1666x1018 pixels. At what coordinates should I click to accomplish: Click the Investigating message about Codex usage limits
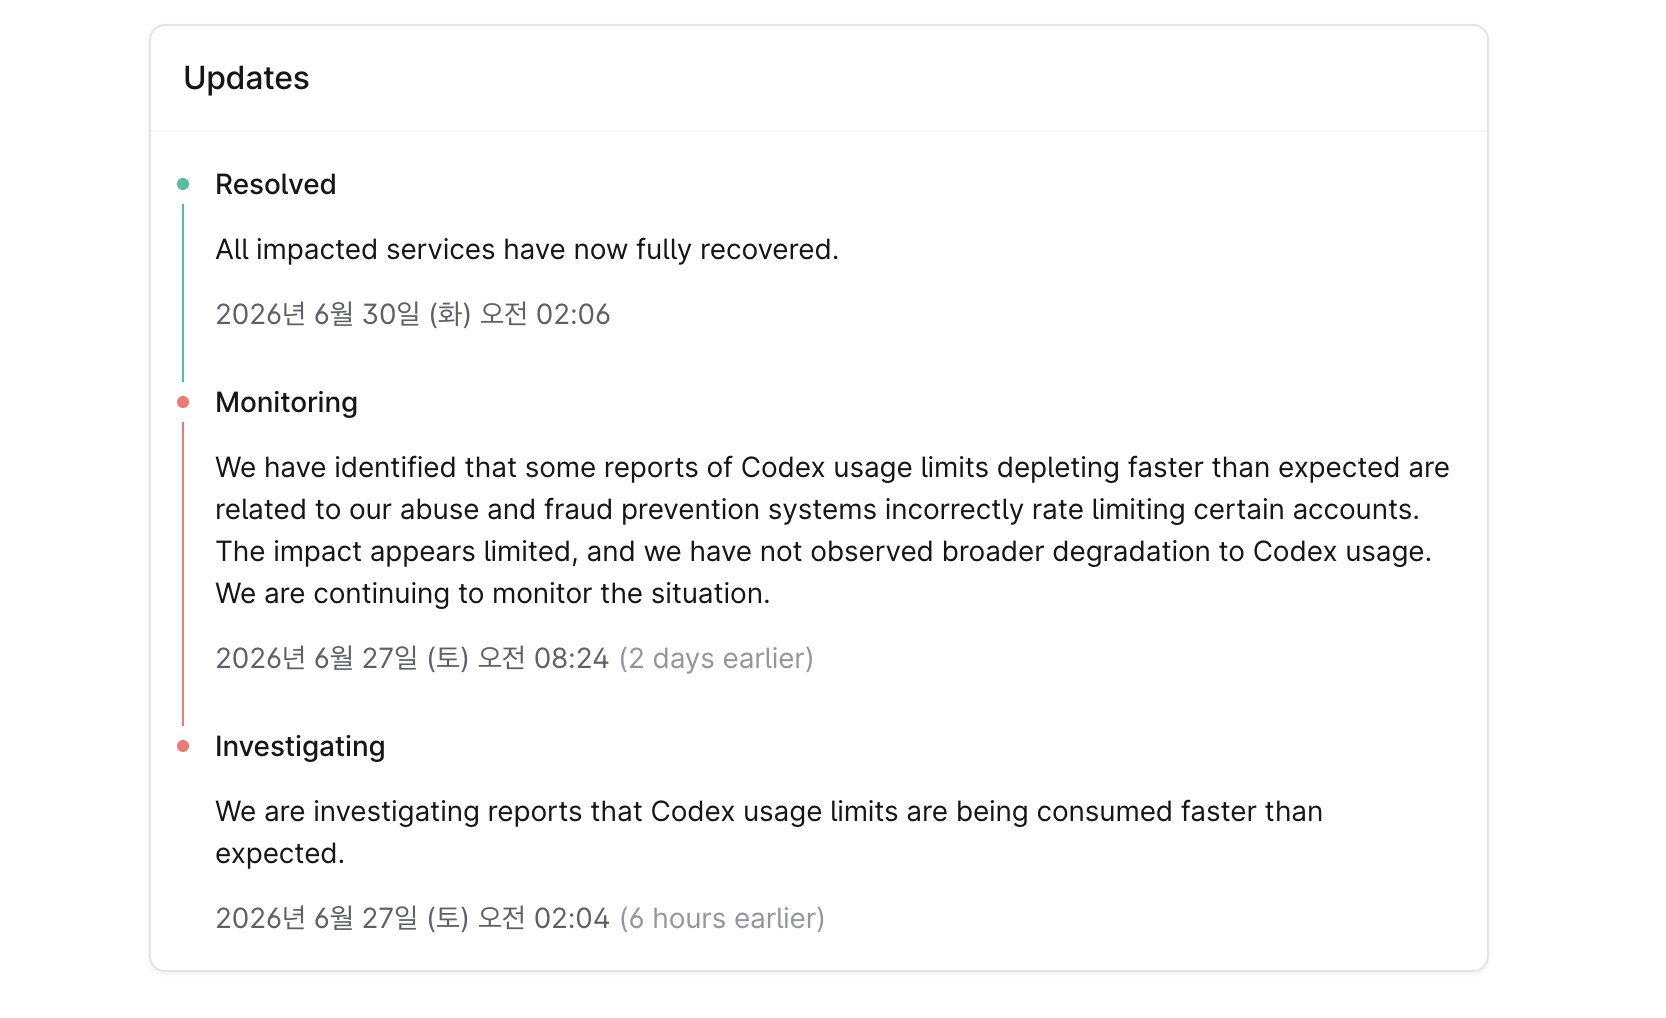click(769, 832)
